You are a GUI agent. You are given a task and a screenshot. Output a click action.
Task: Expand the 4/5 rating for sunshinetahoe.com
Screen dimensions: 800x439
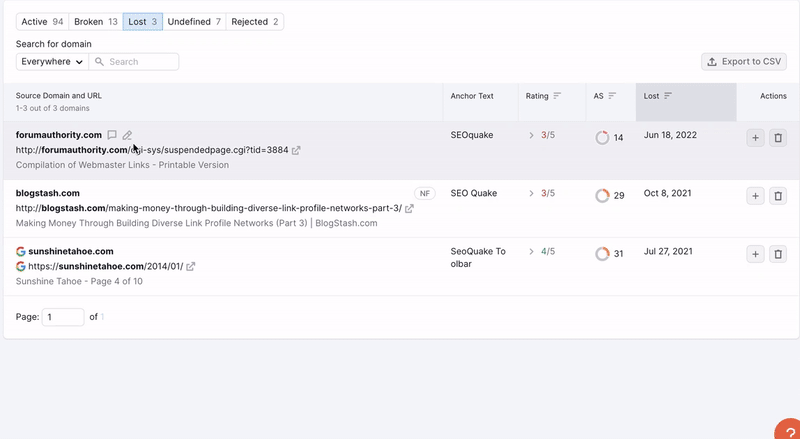pyautogui.click(x=531, y=252)
